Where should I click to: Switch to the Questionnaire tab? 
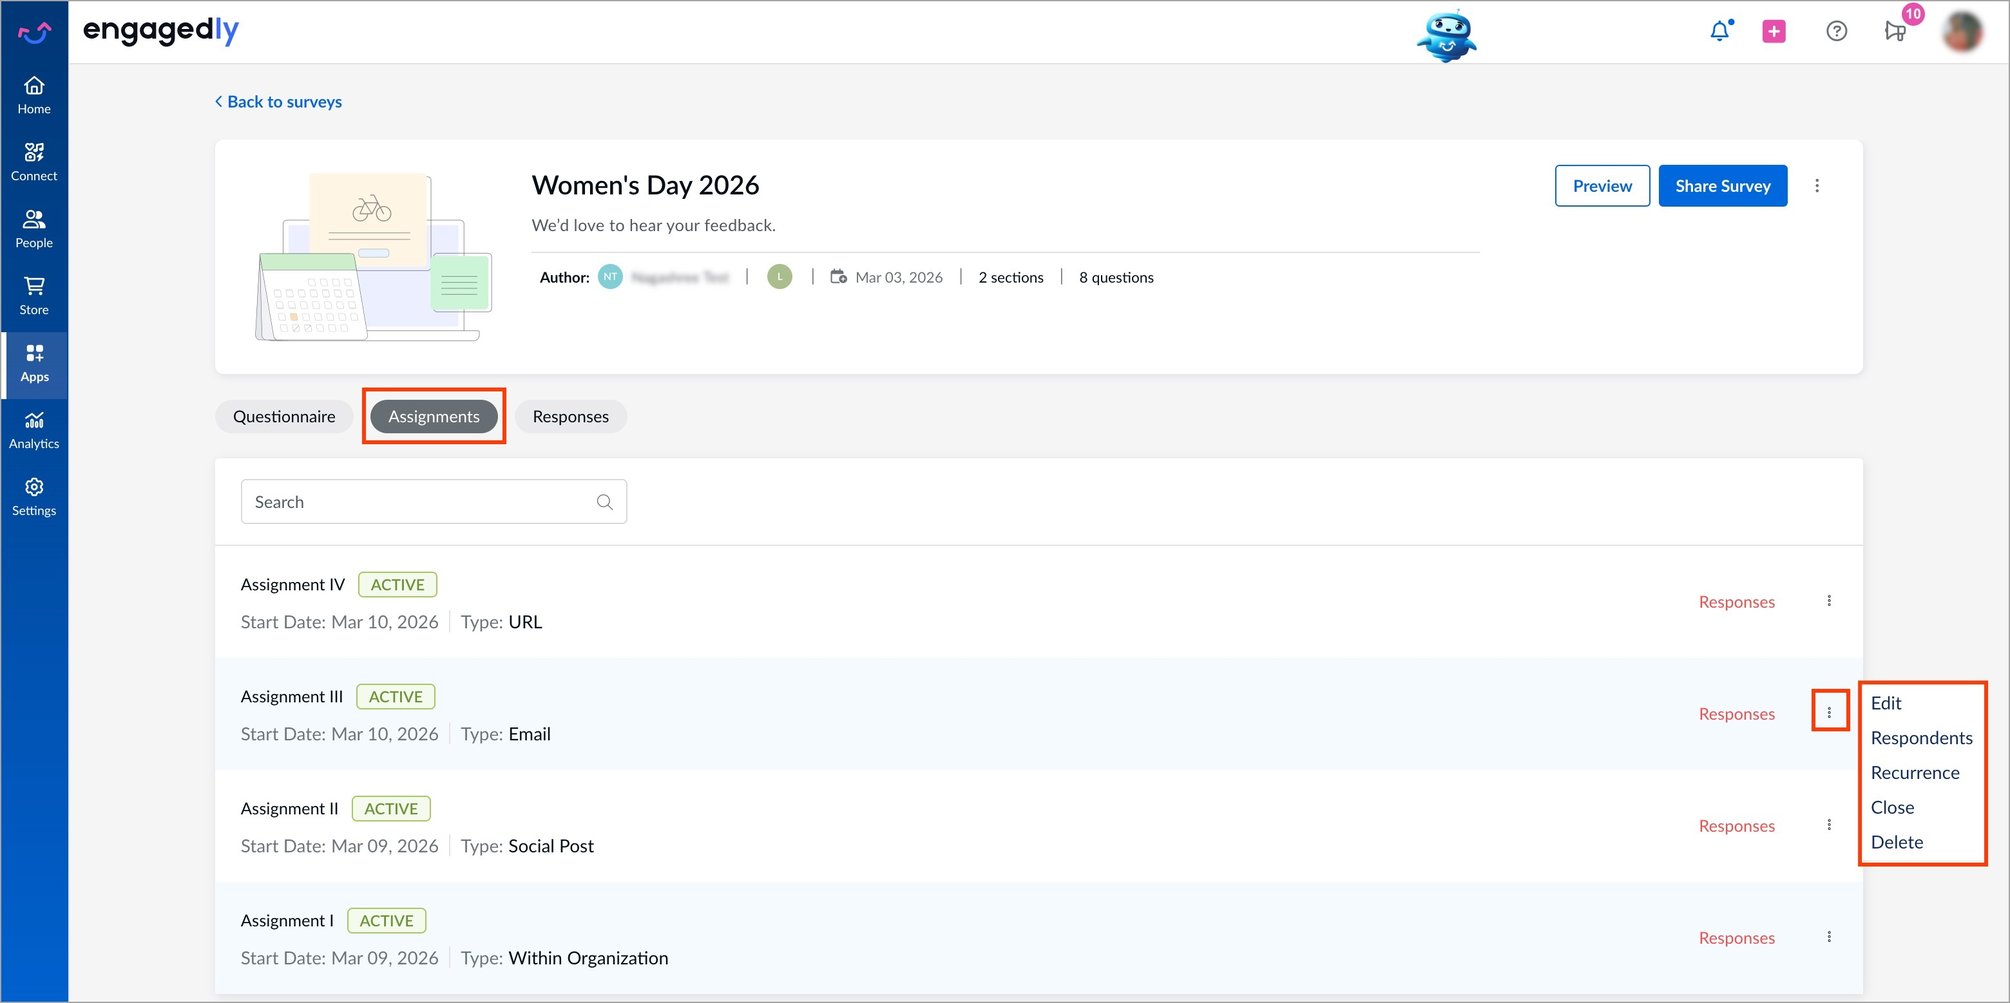(x=284, y=417)
